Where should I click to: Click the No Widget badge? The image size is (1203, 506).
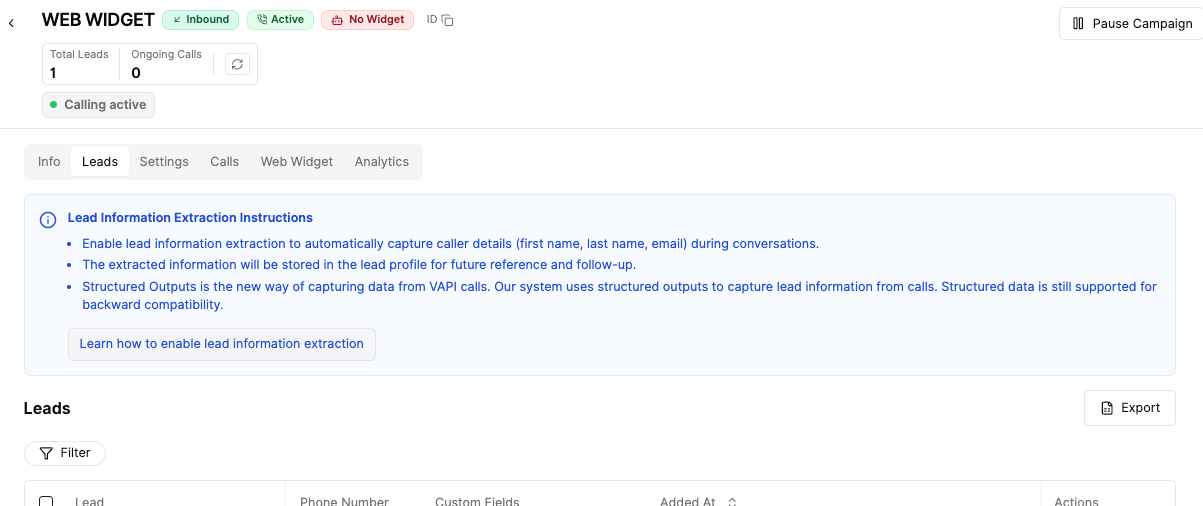point(367,20)
